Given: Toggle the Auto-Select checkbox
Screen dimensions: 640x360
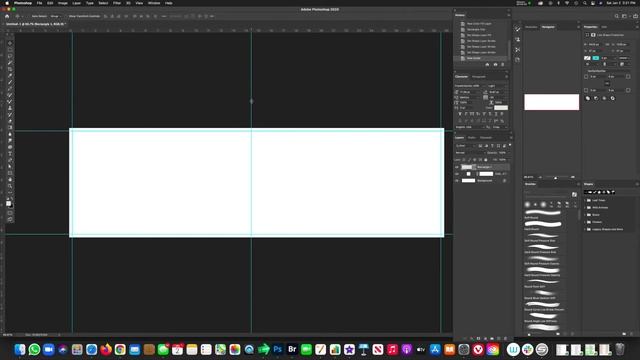Looking at the screenshot, I should [x=29, y=16].
